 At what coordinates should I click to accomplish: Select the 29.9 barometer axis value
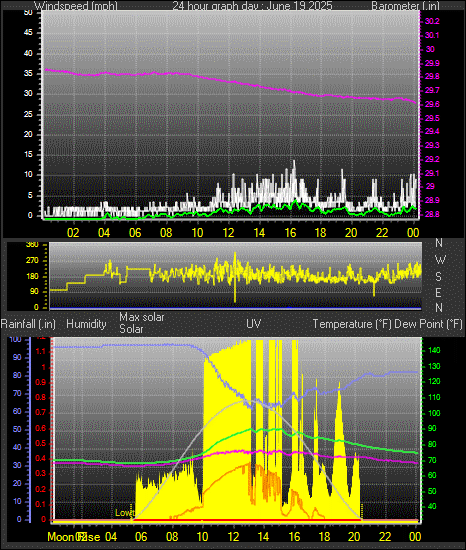432,63
